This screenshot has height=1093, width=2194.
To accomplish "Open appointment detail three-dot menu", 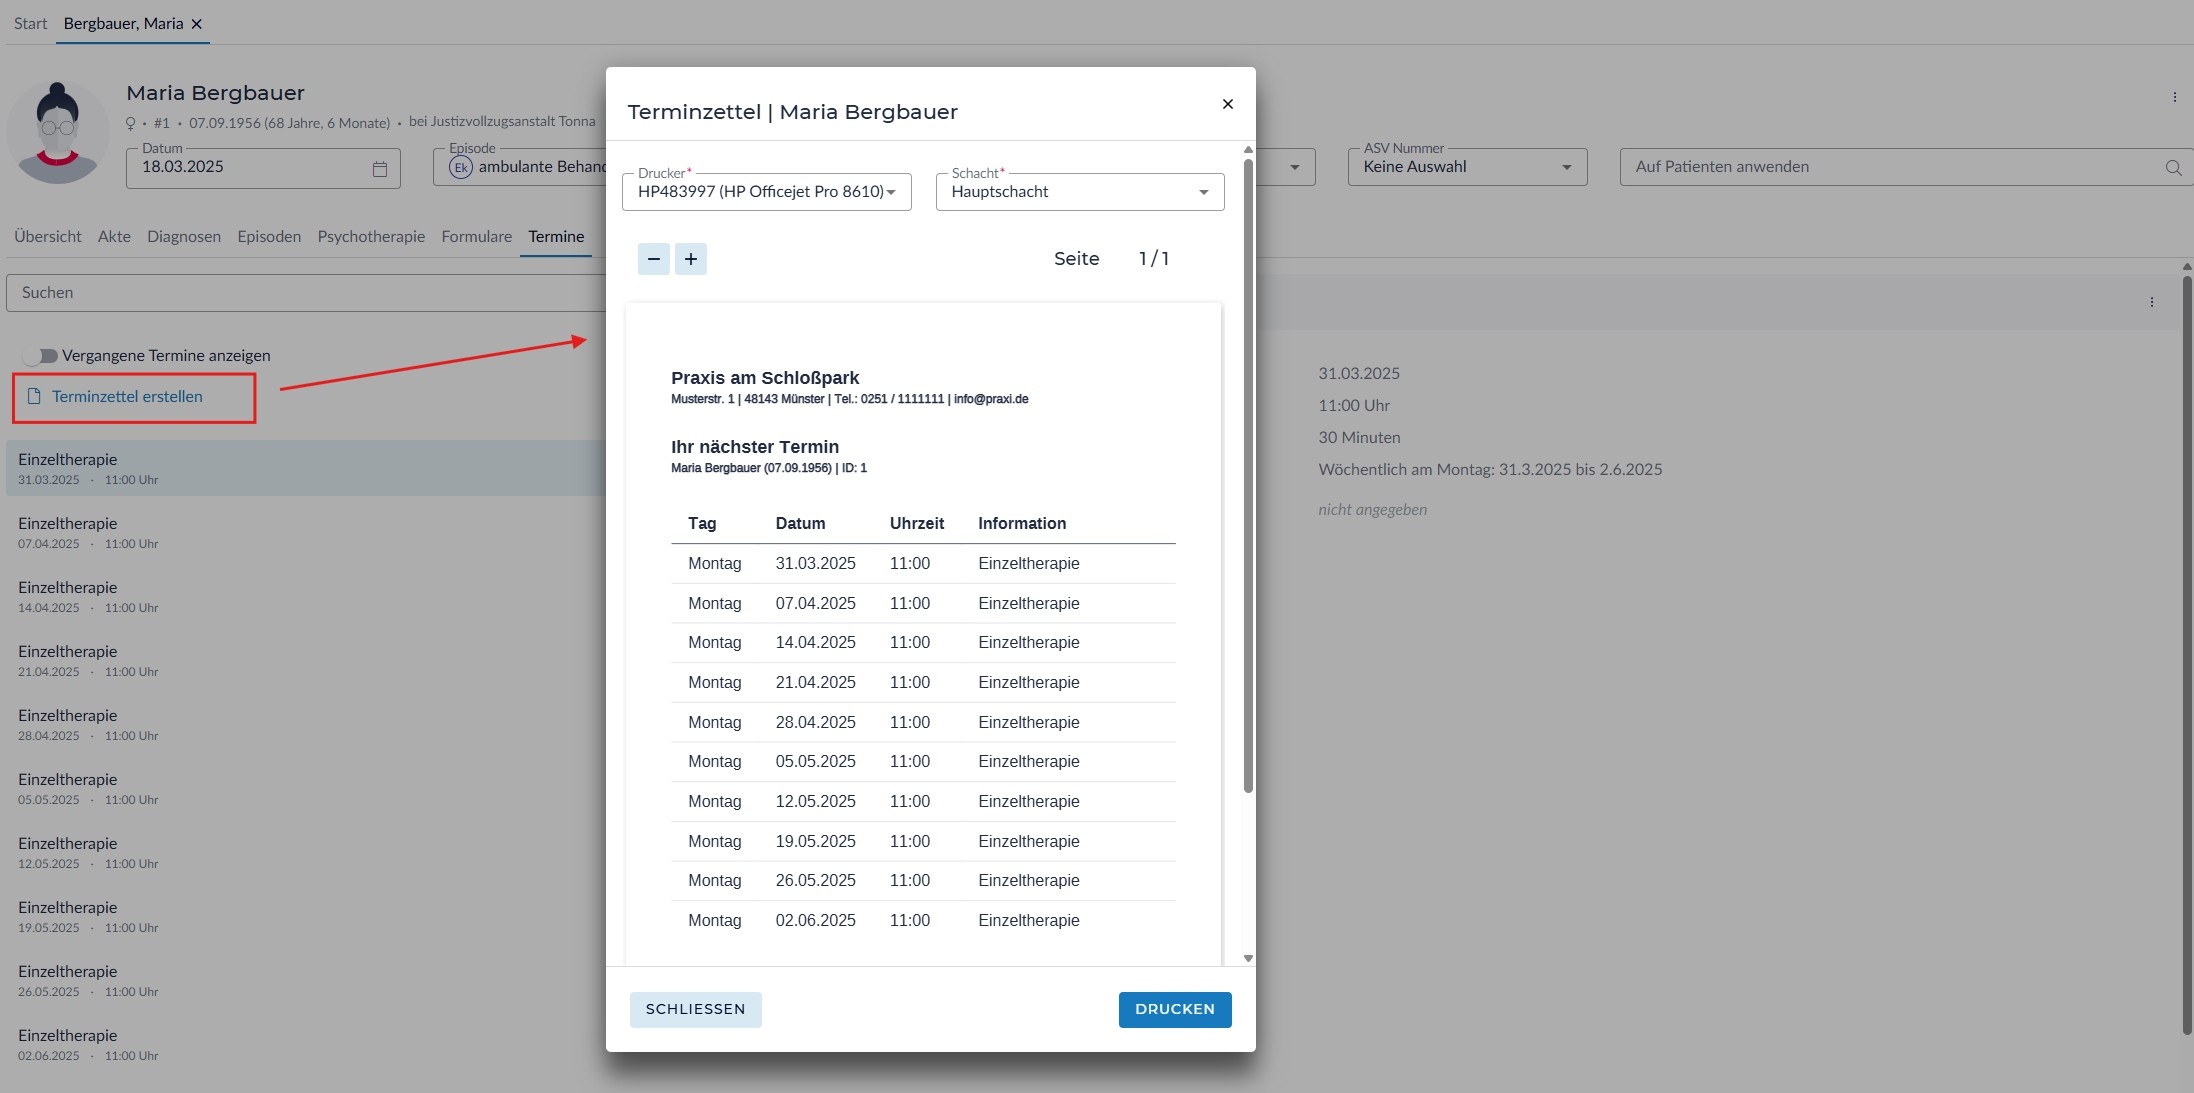I will click(x=2152, y=302).
